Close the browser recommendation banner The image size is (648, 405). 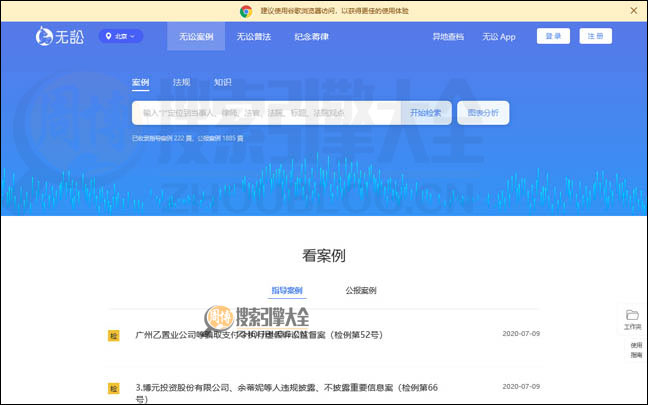tap(633, 11)
